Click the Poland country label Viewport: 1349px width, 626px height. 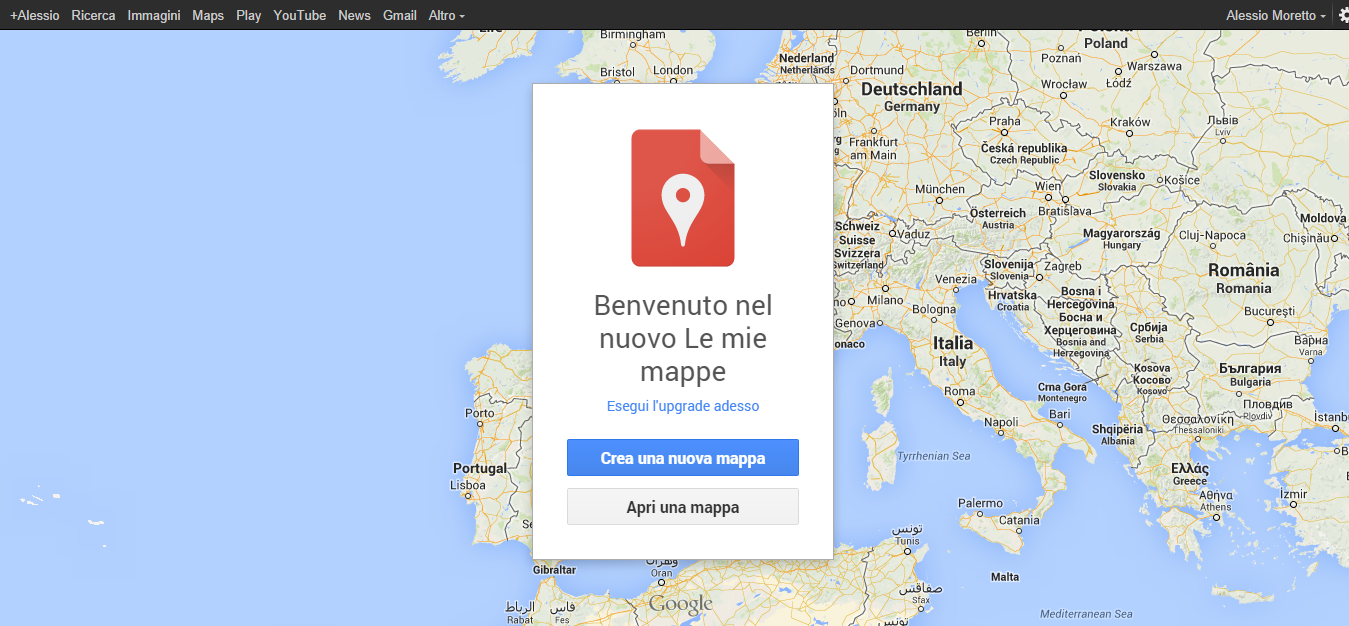pos(1106,43)
